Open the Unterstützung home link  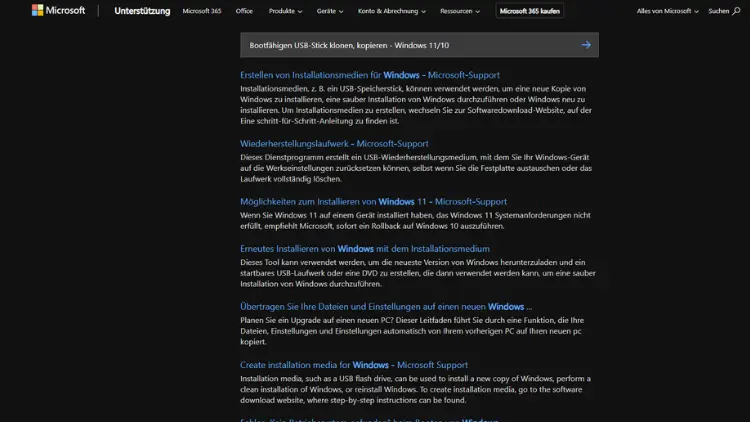[x=142, y=11]
